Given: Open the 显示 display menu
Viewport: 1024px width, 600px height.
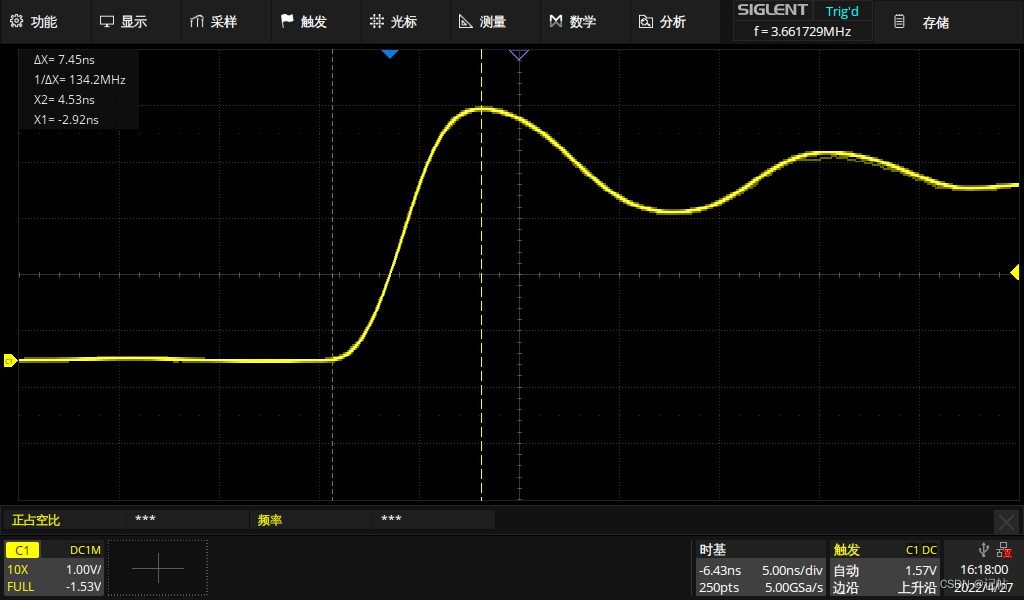Looking at the screenshot, I should point(134,22).
